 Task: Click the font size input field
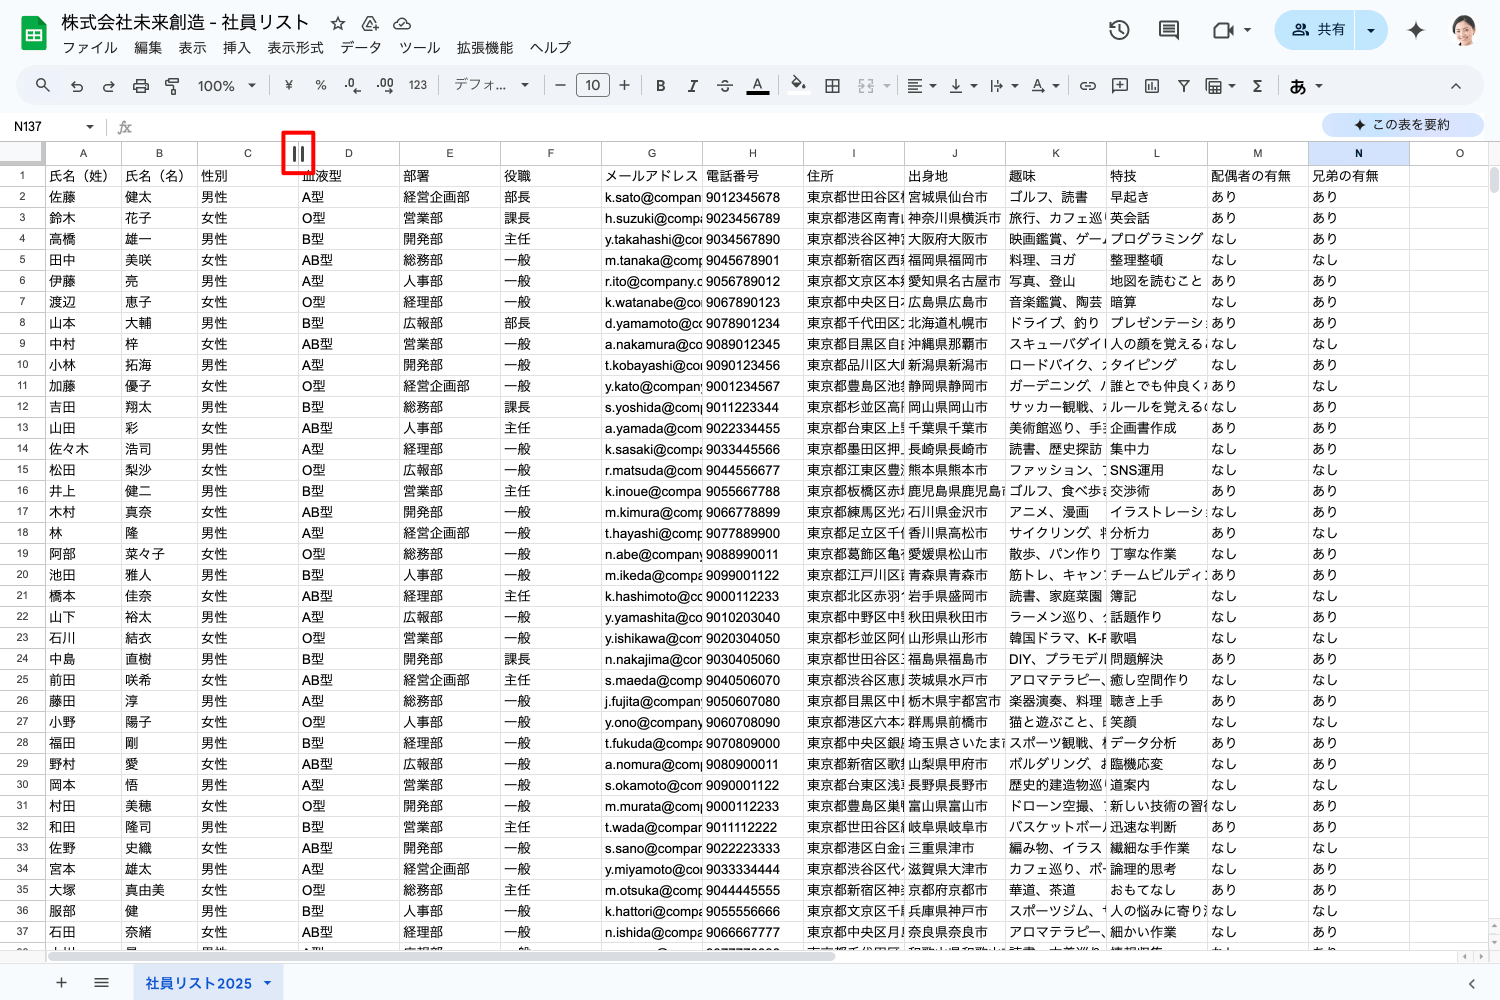[592, 86]
